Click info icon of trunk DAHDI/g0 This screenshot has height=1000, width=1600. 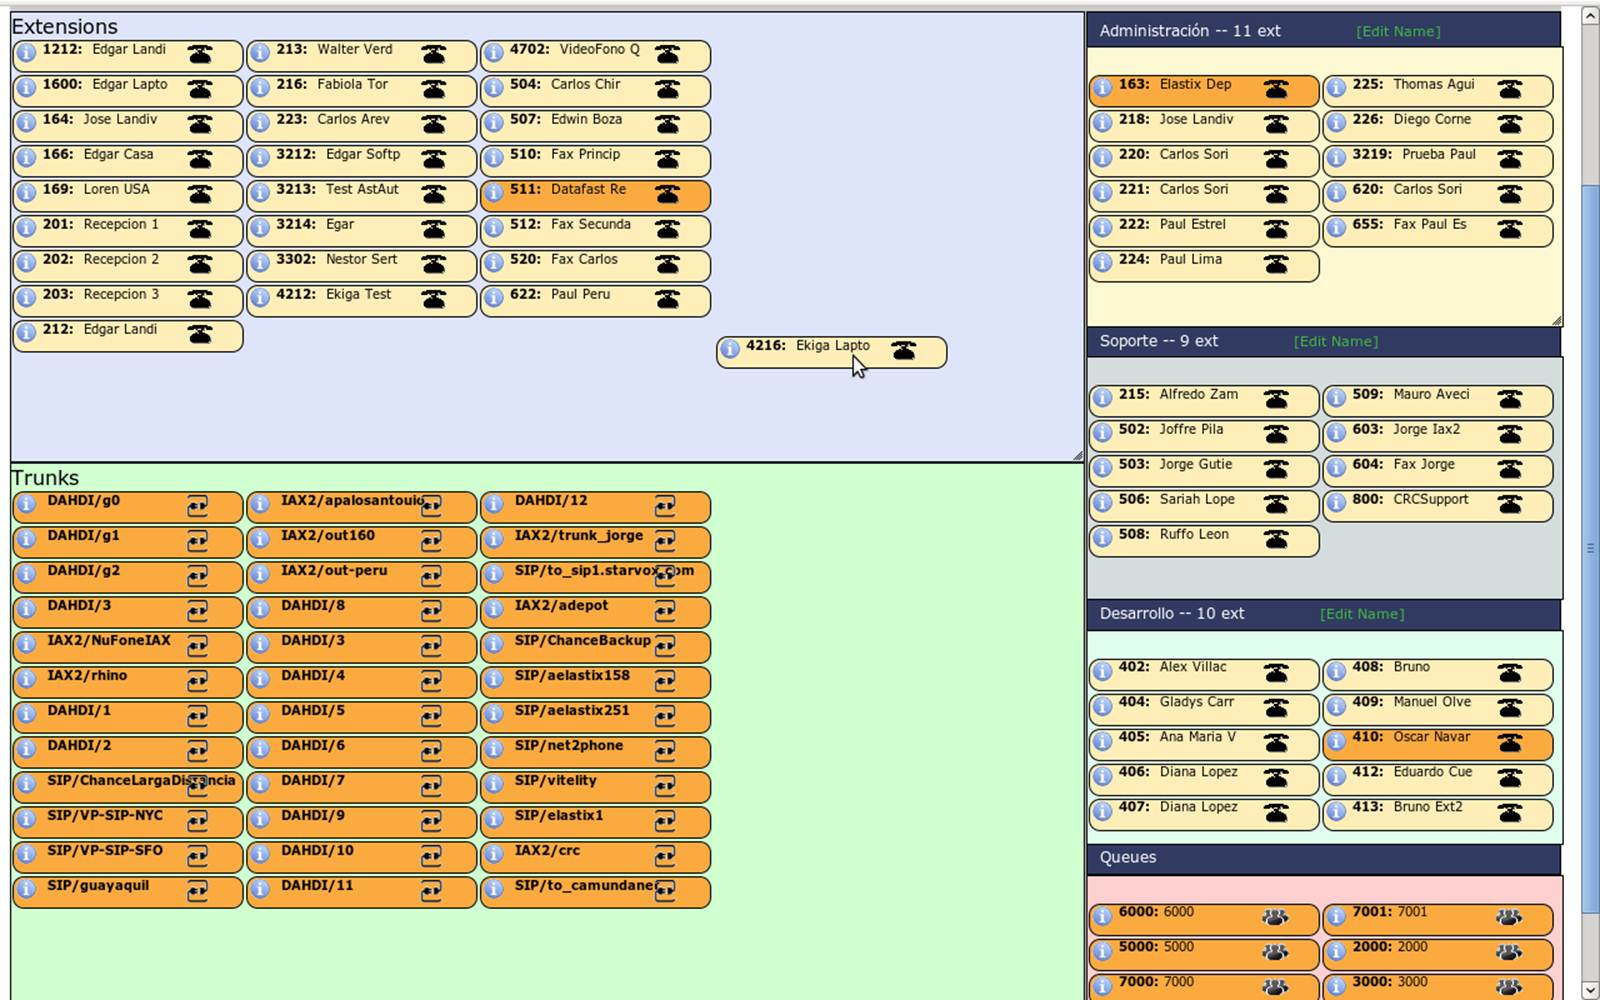tap(26, 505)
